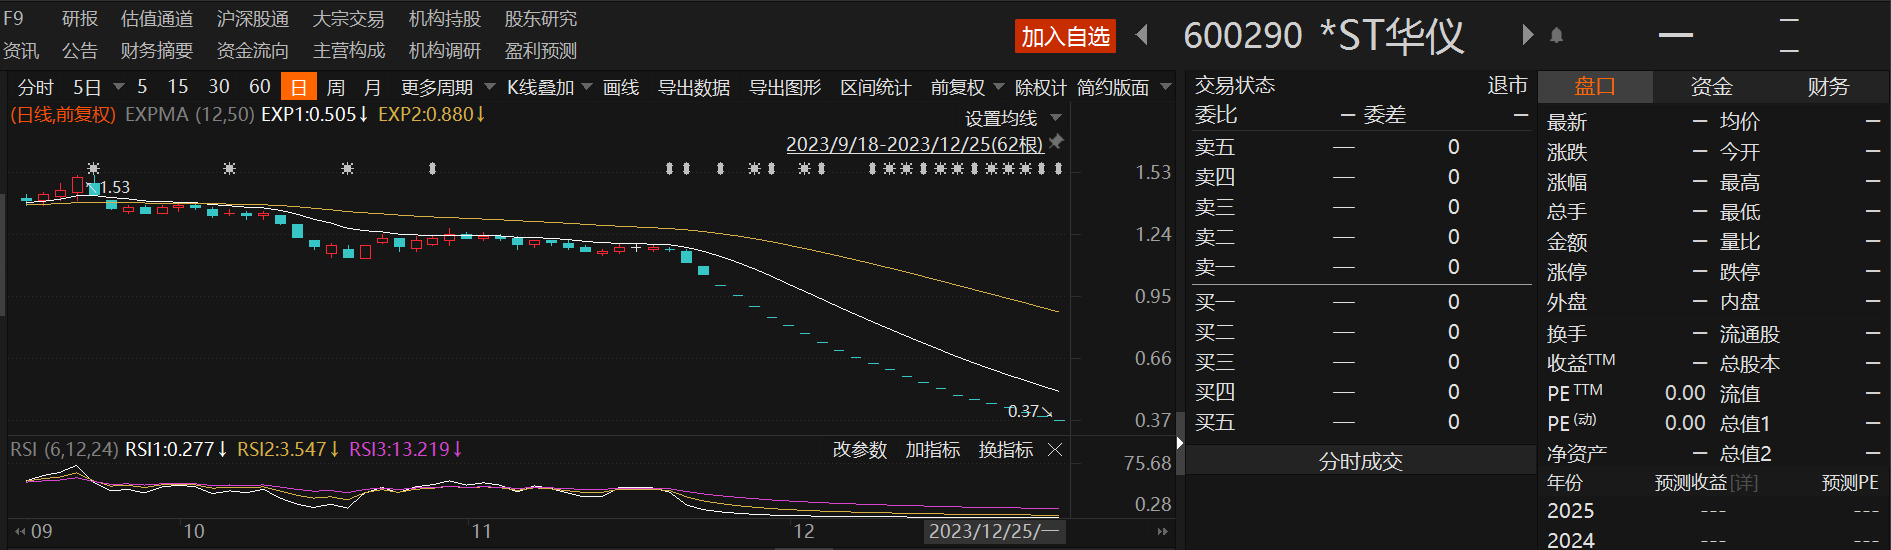Viewport: 1891px width, 550px height.
Task: Go to next stock with right arrow
Action: point(1527,36)
